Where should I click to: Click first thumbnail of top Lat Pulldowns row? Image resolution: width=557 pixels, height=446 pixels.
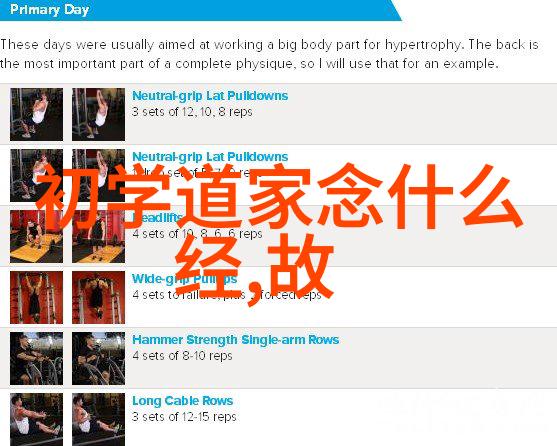pos(37,114)
